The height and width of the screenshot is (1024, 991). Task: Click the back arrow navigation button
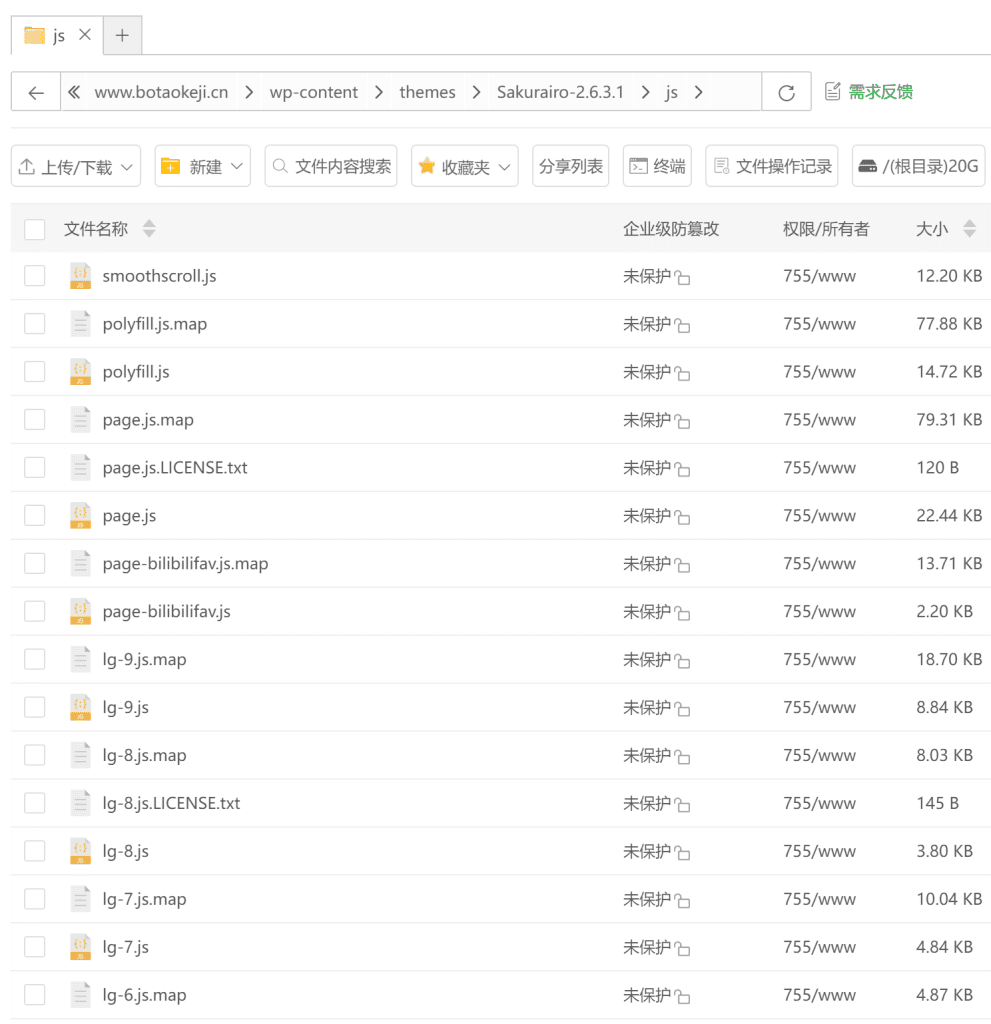(36, 92)
